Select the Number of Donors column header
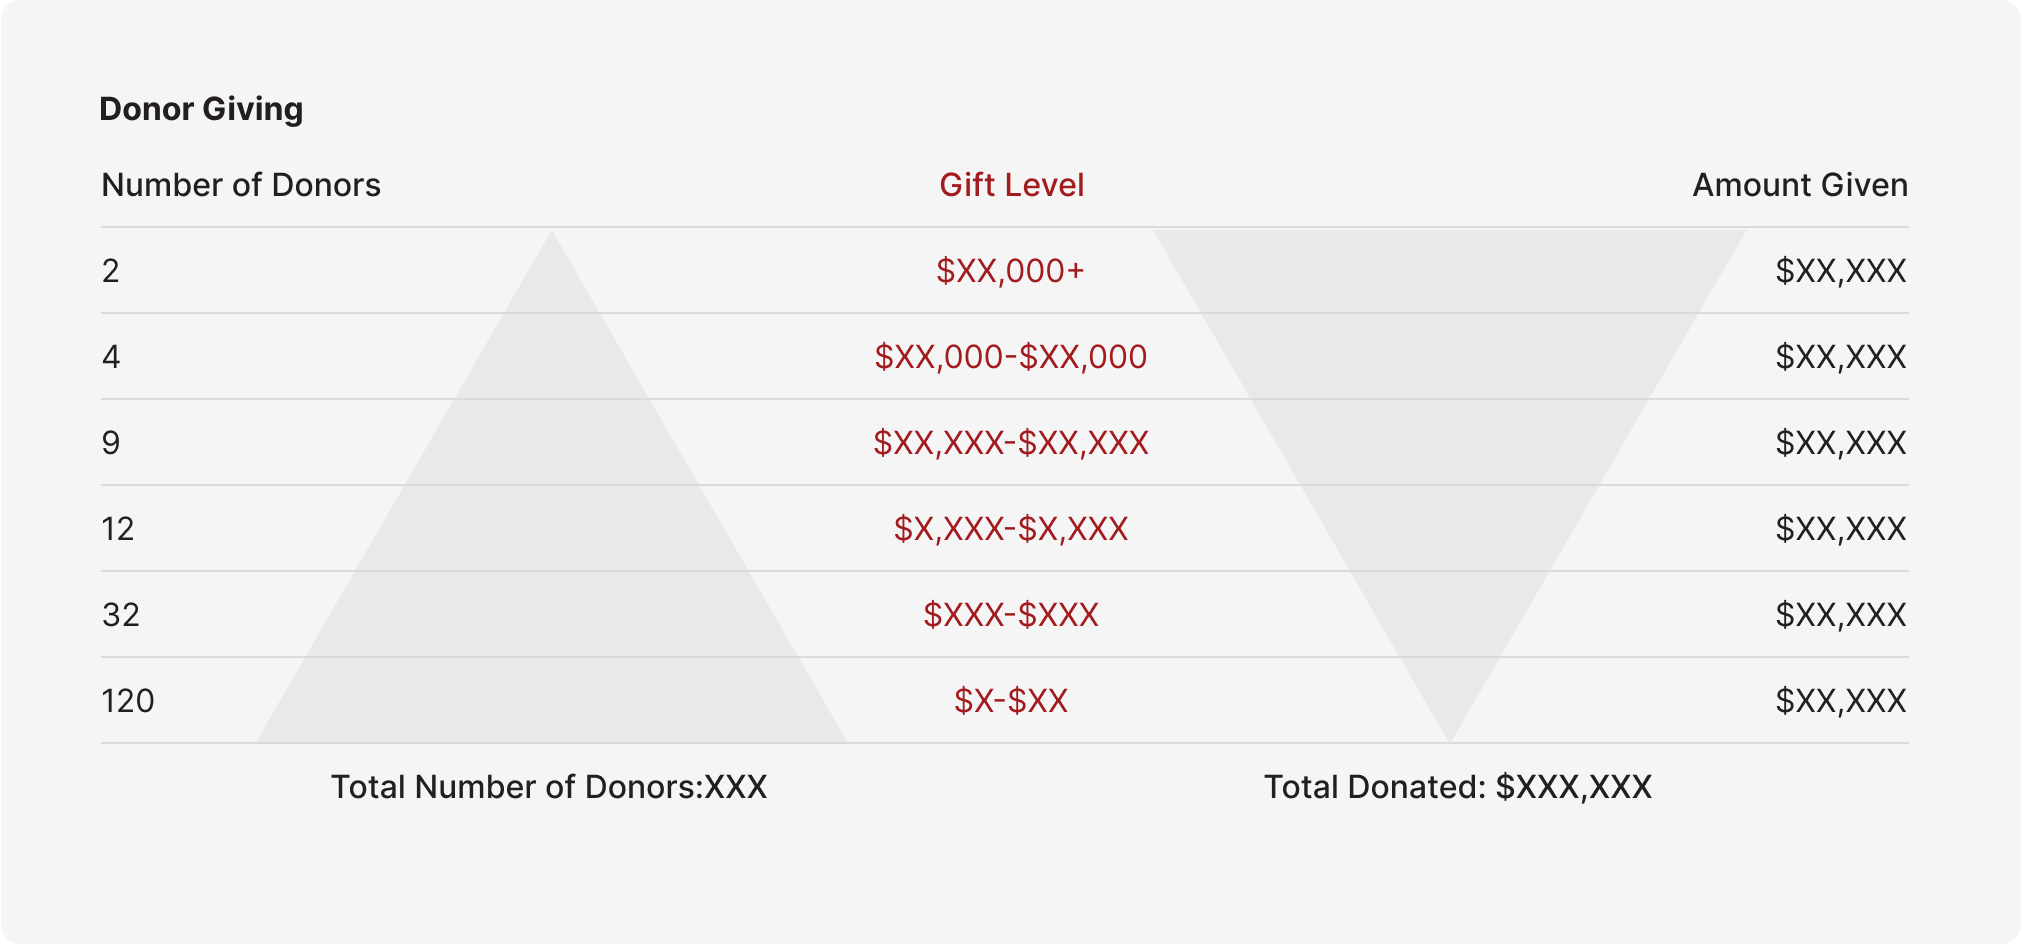The image size is (2021, 944). point(241,185)
